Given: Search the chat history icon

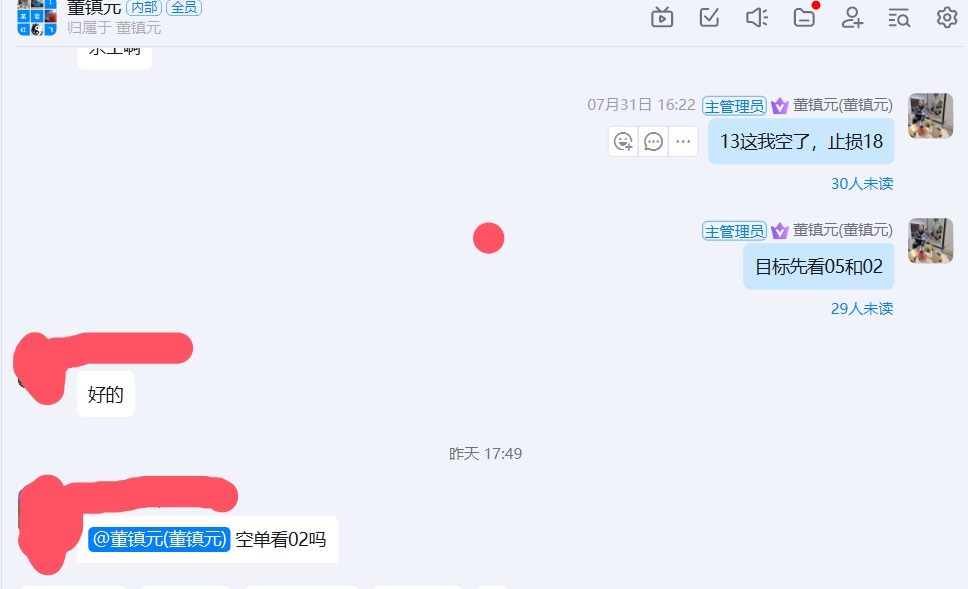Looking at the screenshot, I should click(x=899, y=18).
